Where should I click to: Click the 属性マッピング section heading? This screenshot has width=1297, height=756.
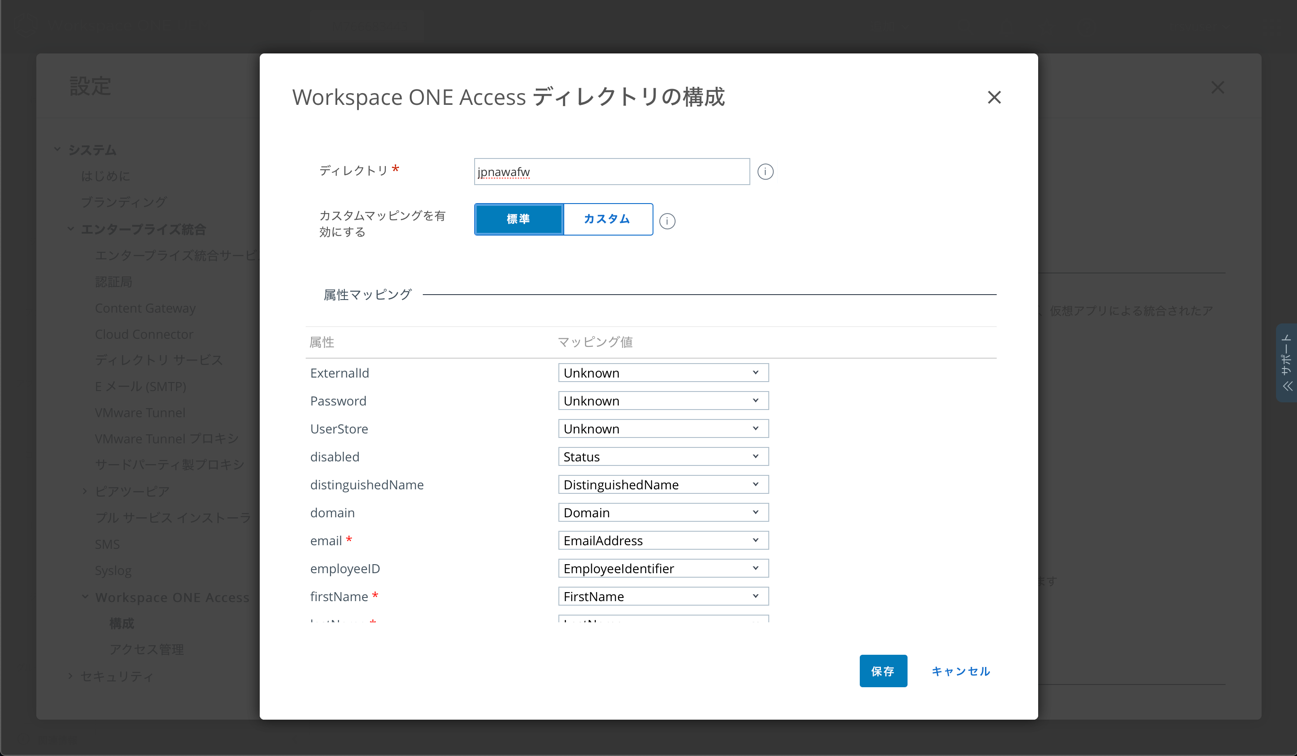(x=367, y=295)
